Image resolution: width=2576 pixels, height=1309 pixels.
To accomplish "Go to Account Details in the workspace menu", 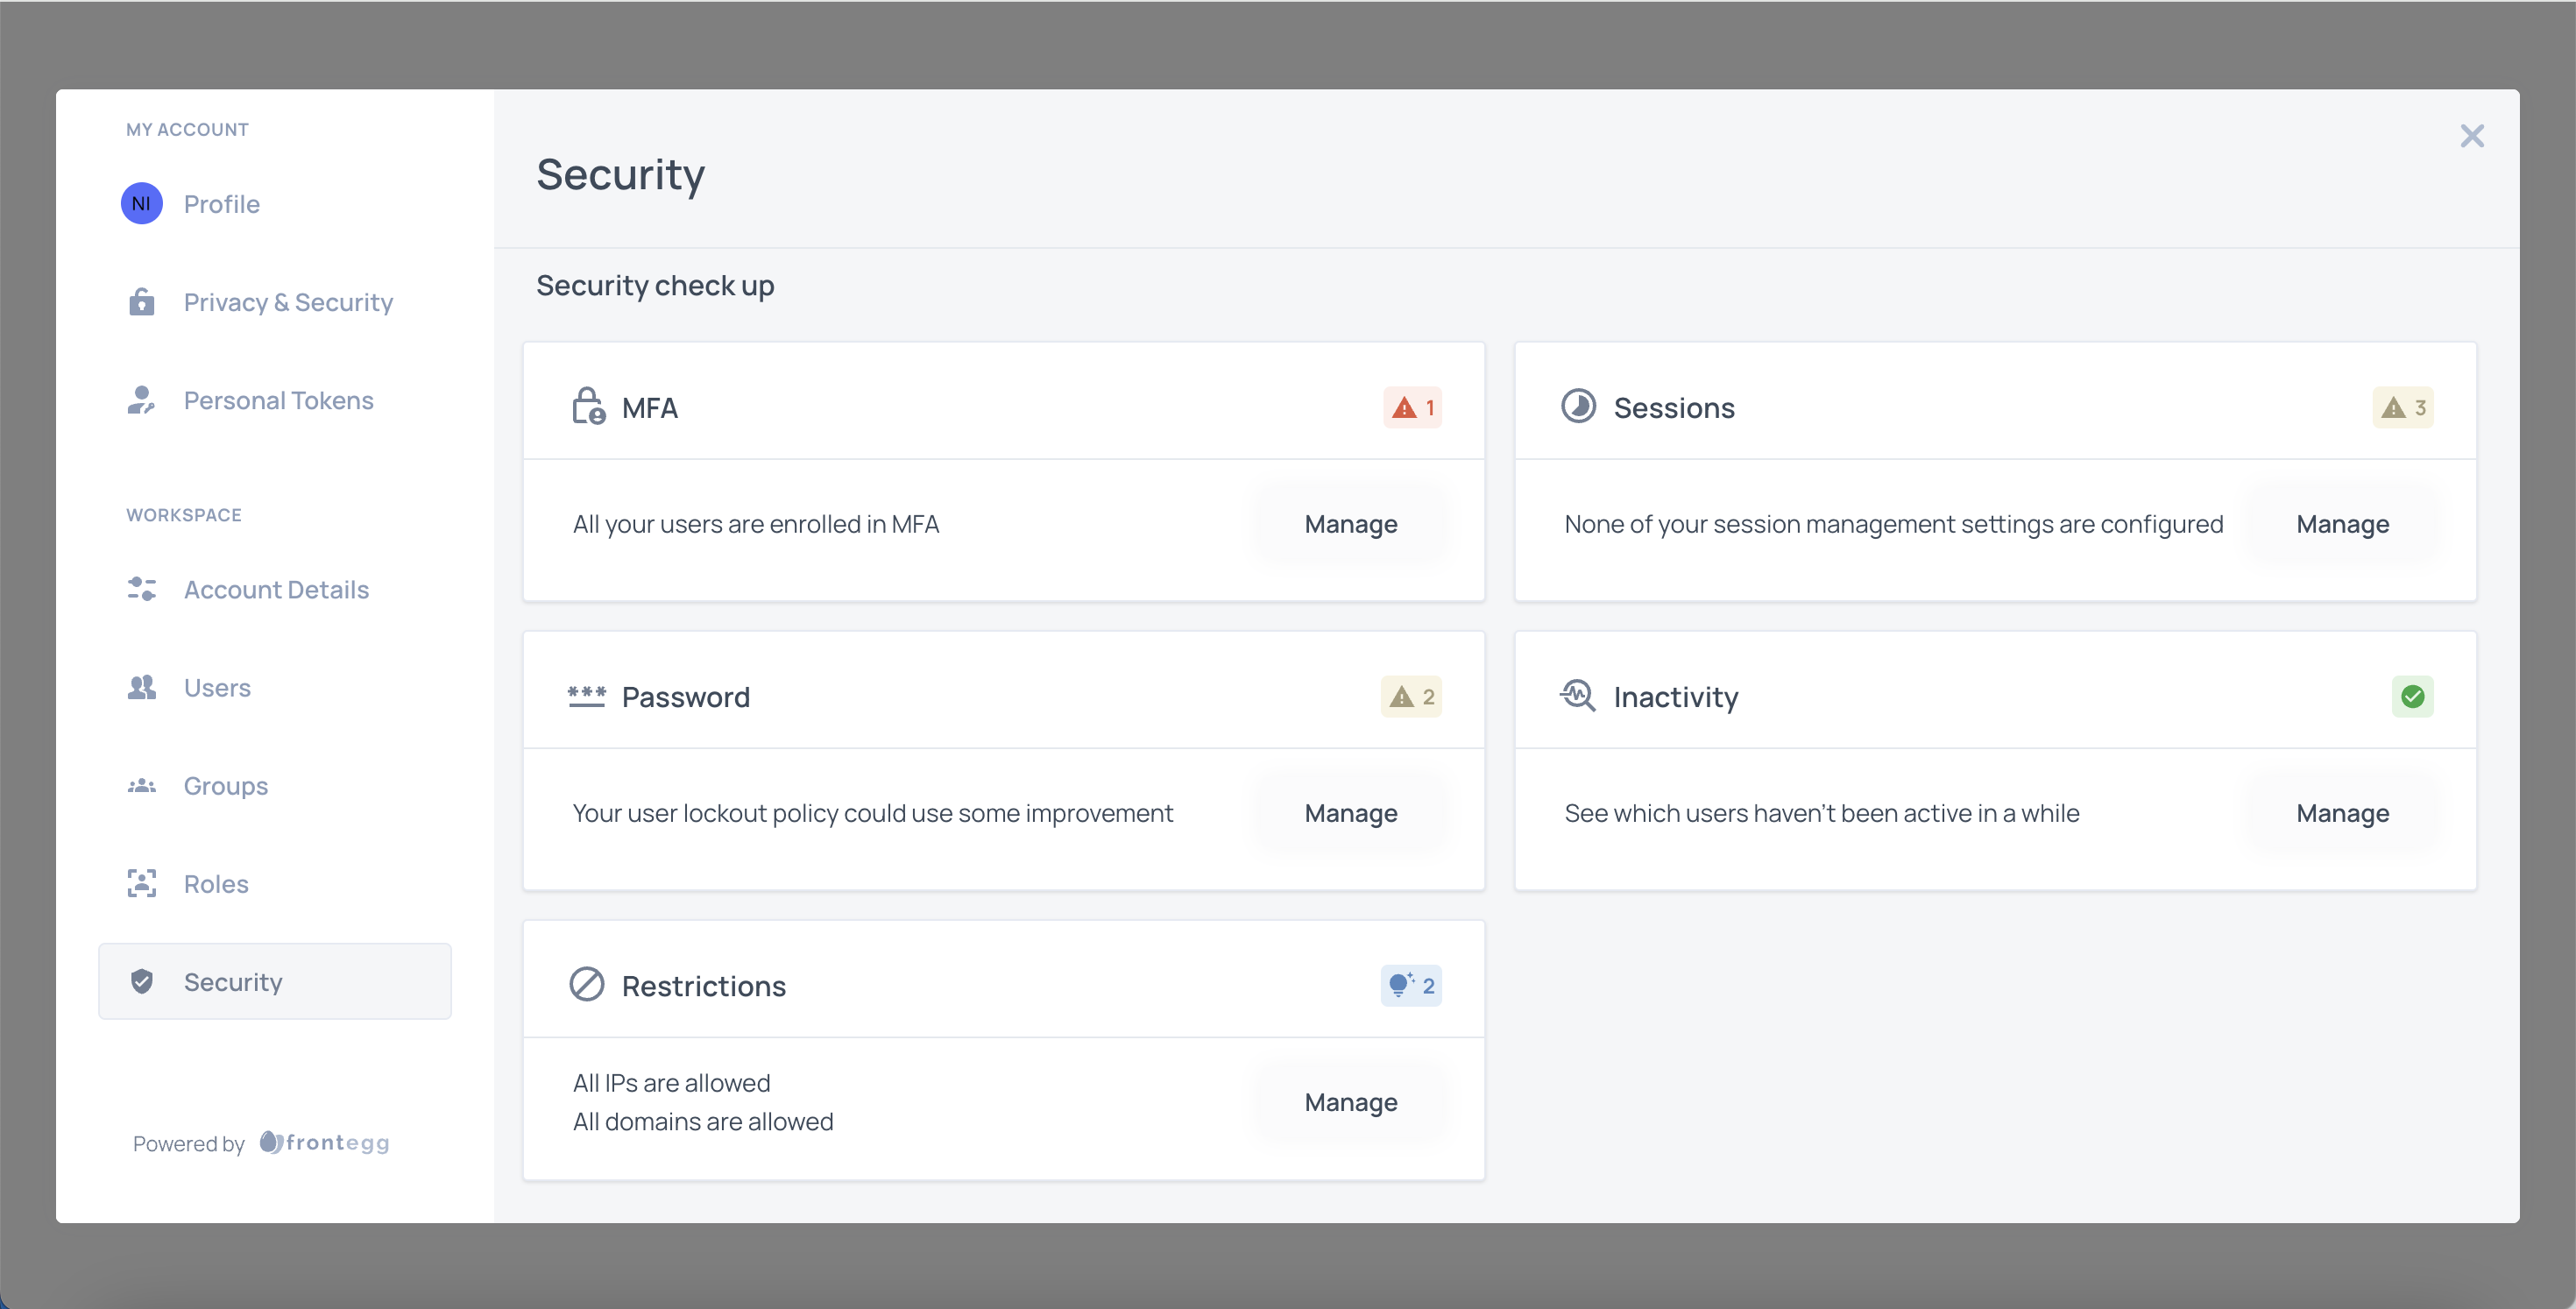I will click(276, 590).
